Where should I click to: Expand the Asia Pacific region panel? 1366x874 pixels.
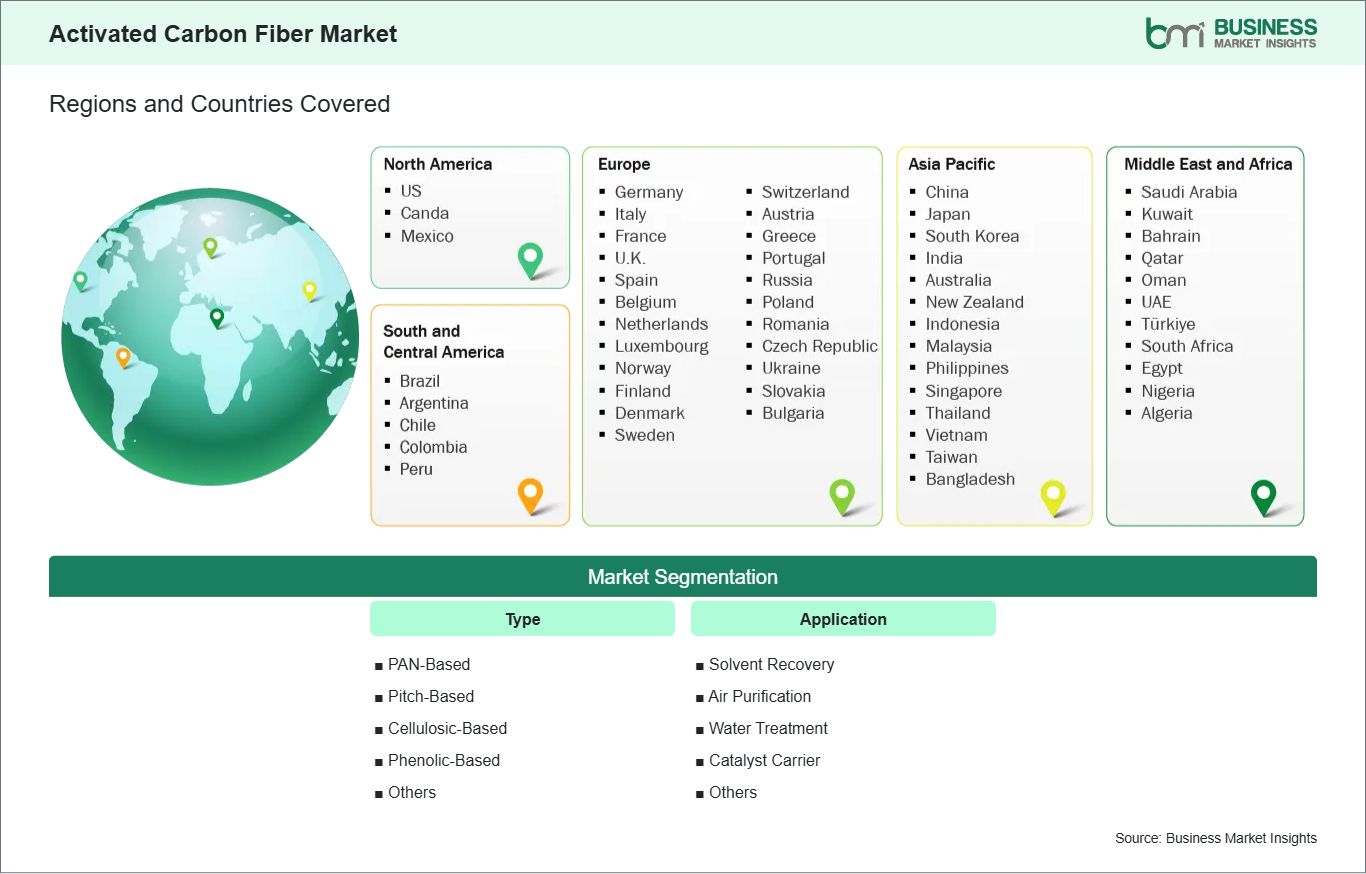point(993,335)
